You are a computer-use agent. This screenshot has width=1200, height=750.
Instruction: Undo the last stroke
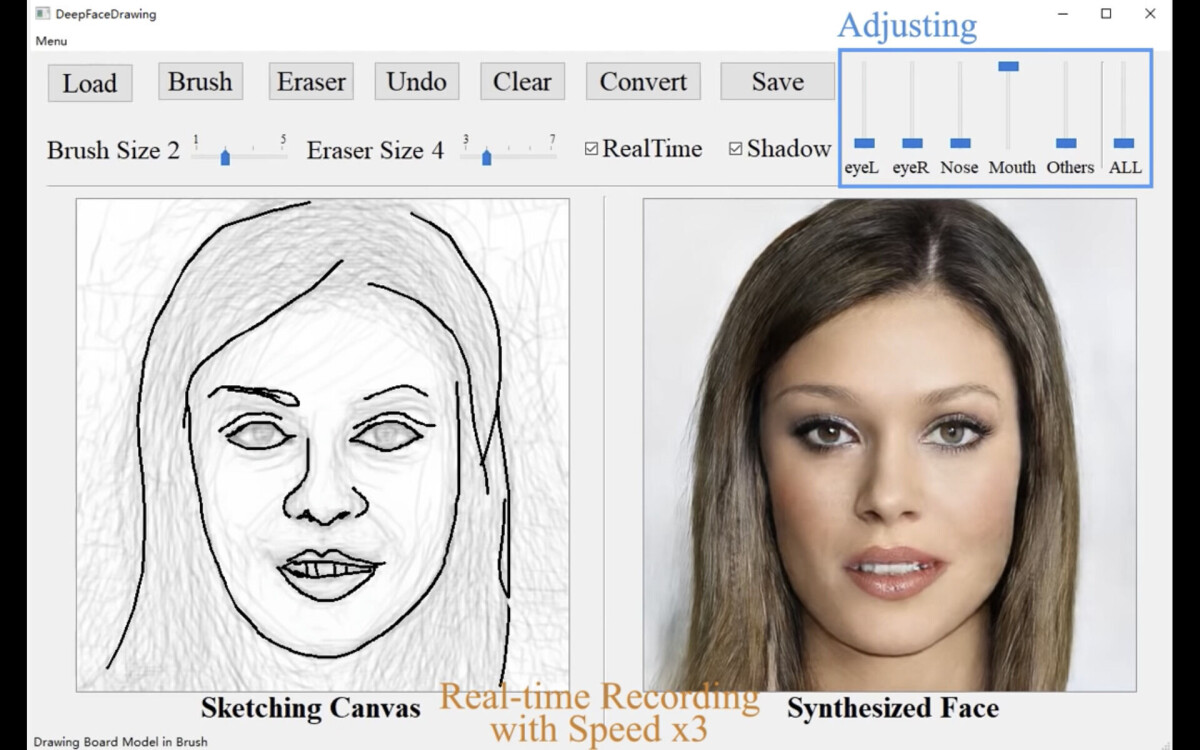coord(416,81)
